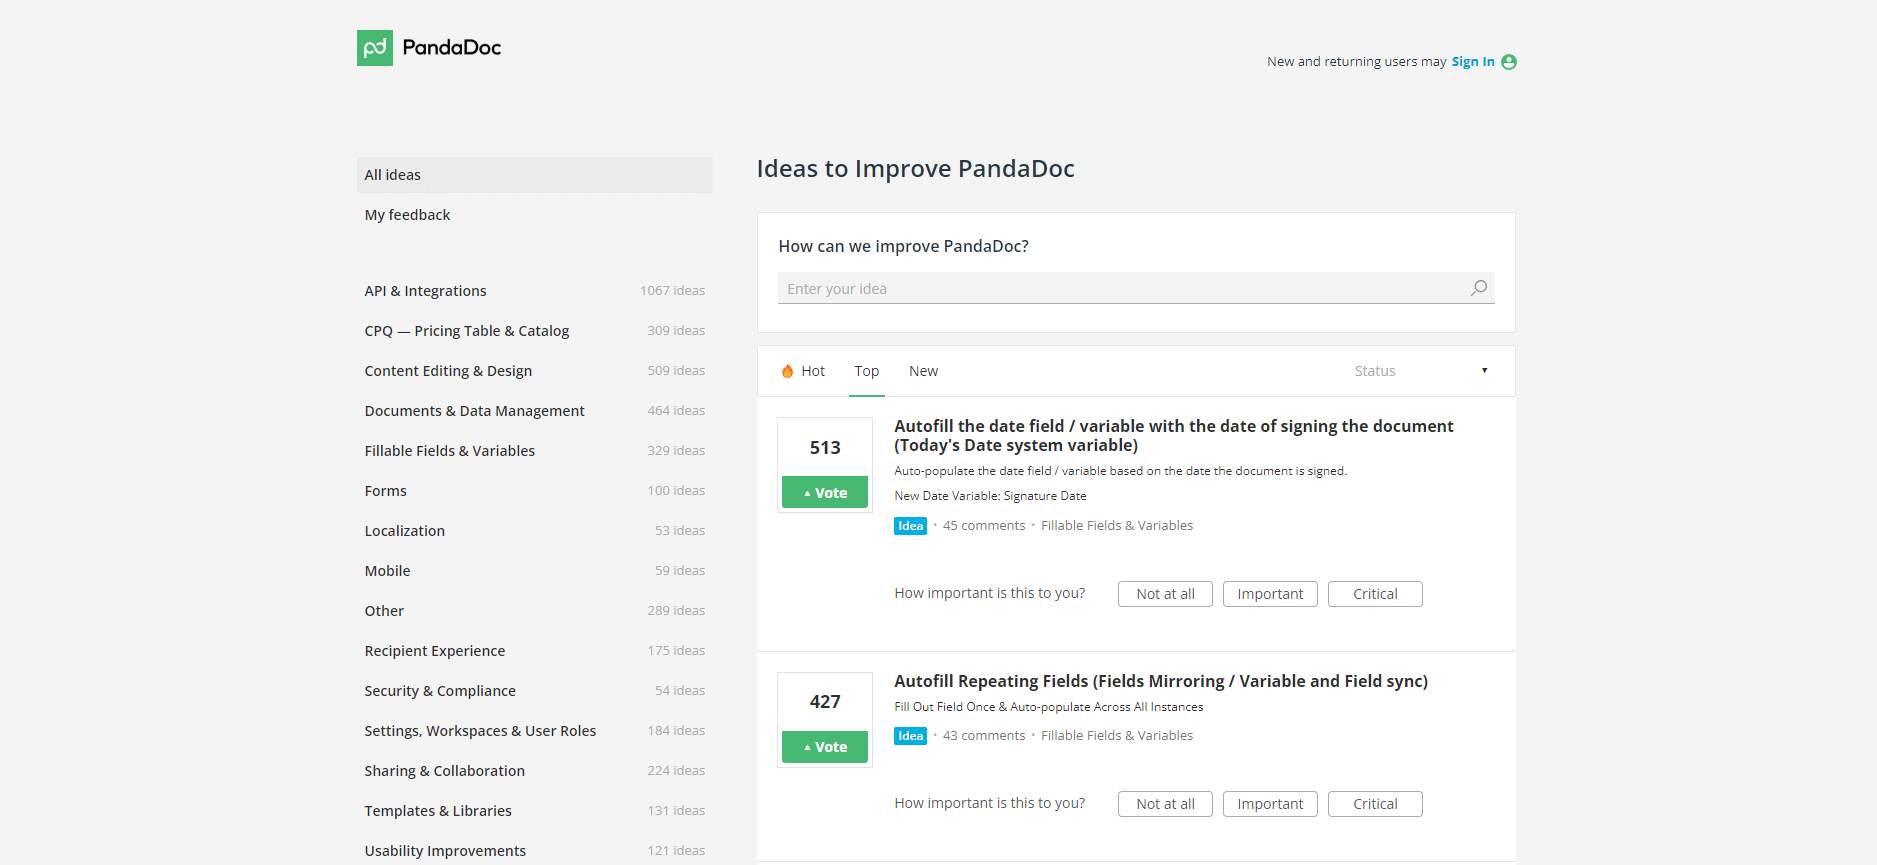The height and width of the screenshot is (865, 1877).
Task: Click the PandaDoc logo icon
Action: (x=375, y=48)
